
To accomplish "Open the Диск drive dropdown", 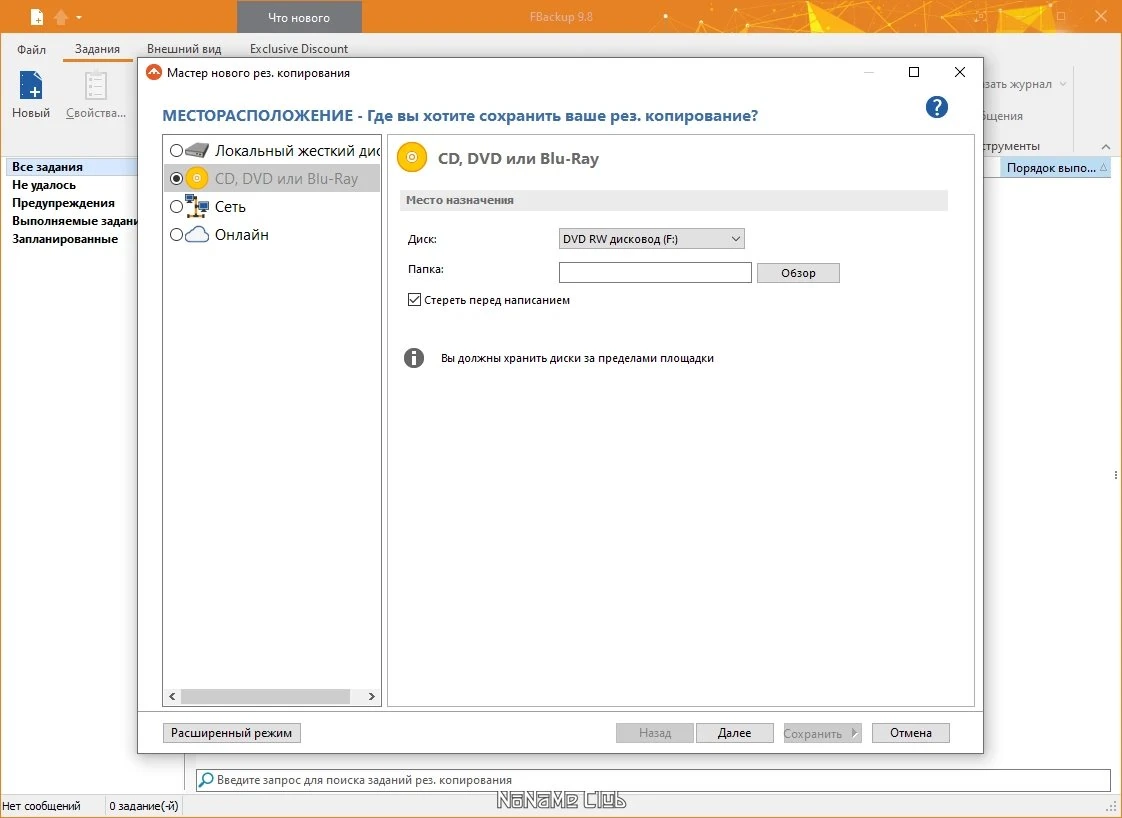I will (651, 239).
